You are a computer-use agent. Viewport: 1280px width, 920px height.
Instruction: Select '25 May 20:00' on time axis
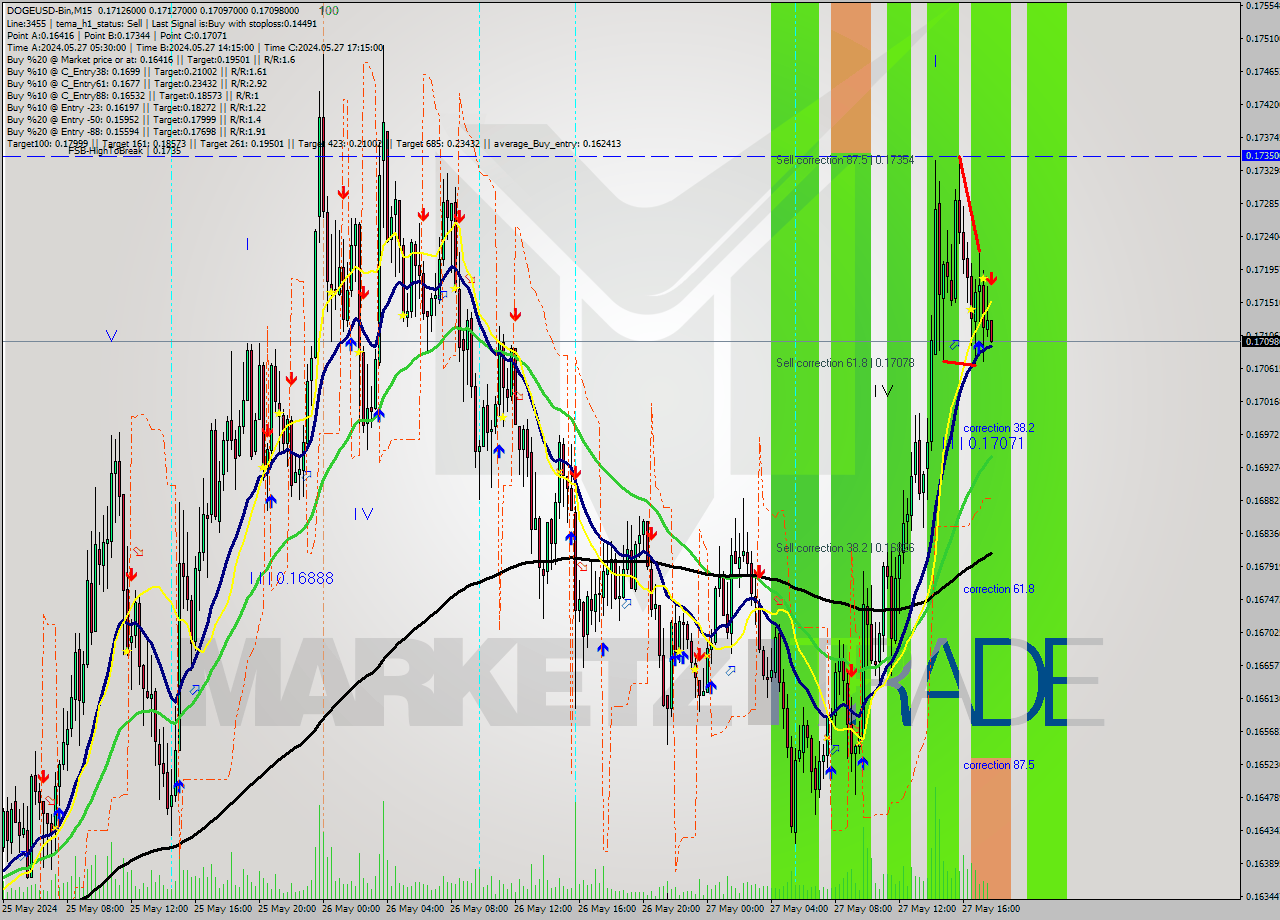click(286, 909)
